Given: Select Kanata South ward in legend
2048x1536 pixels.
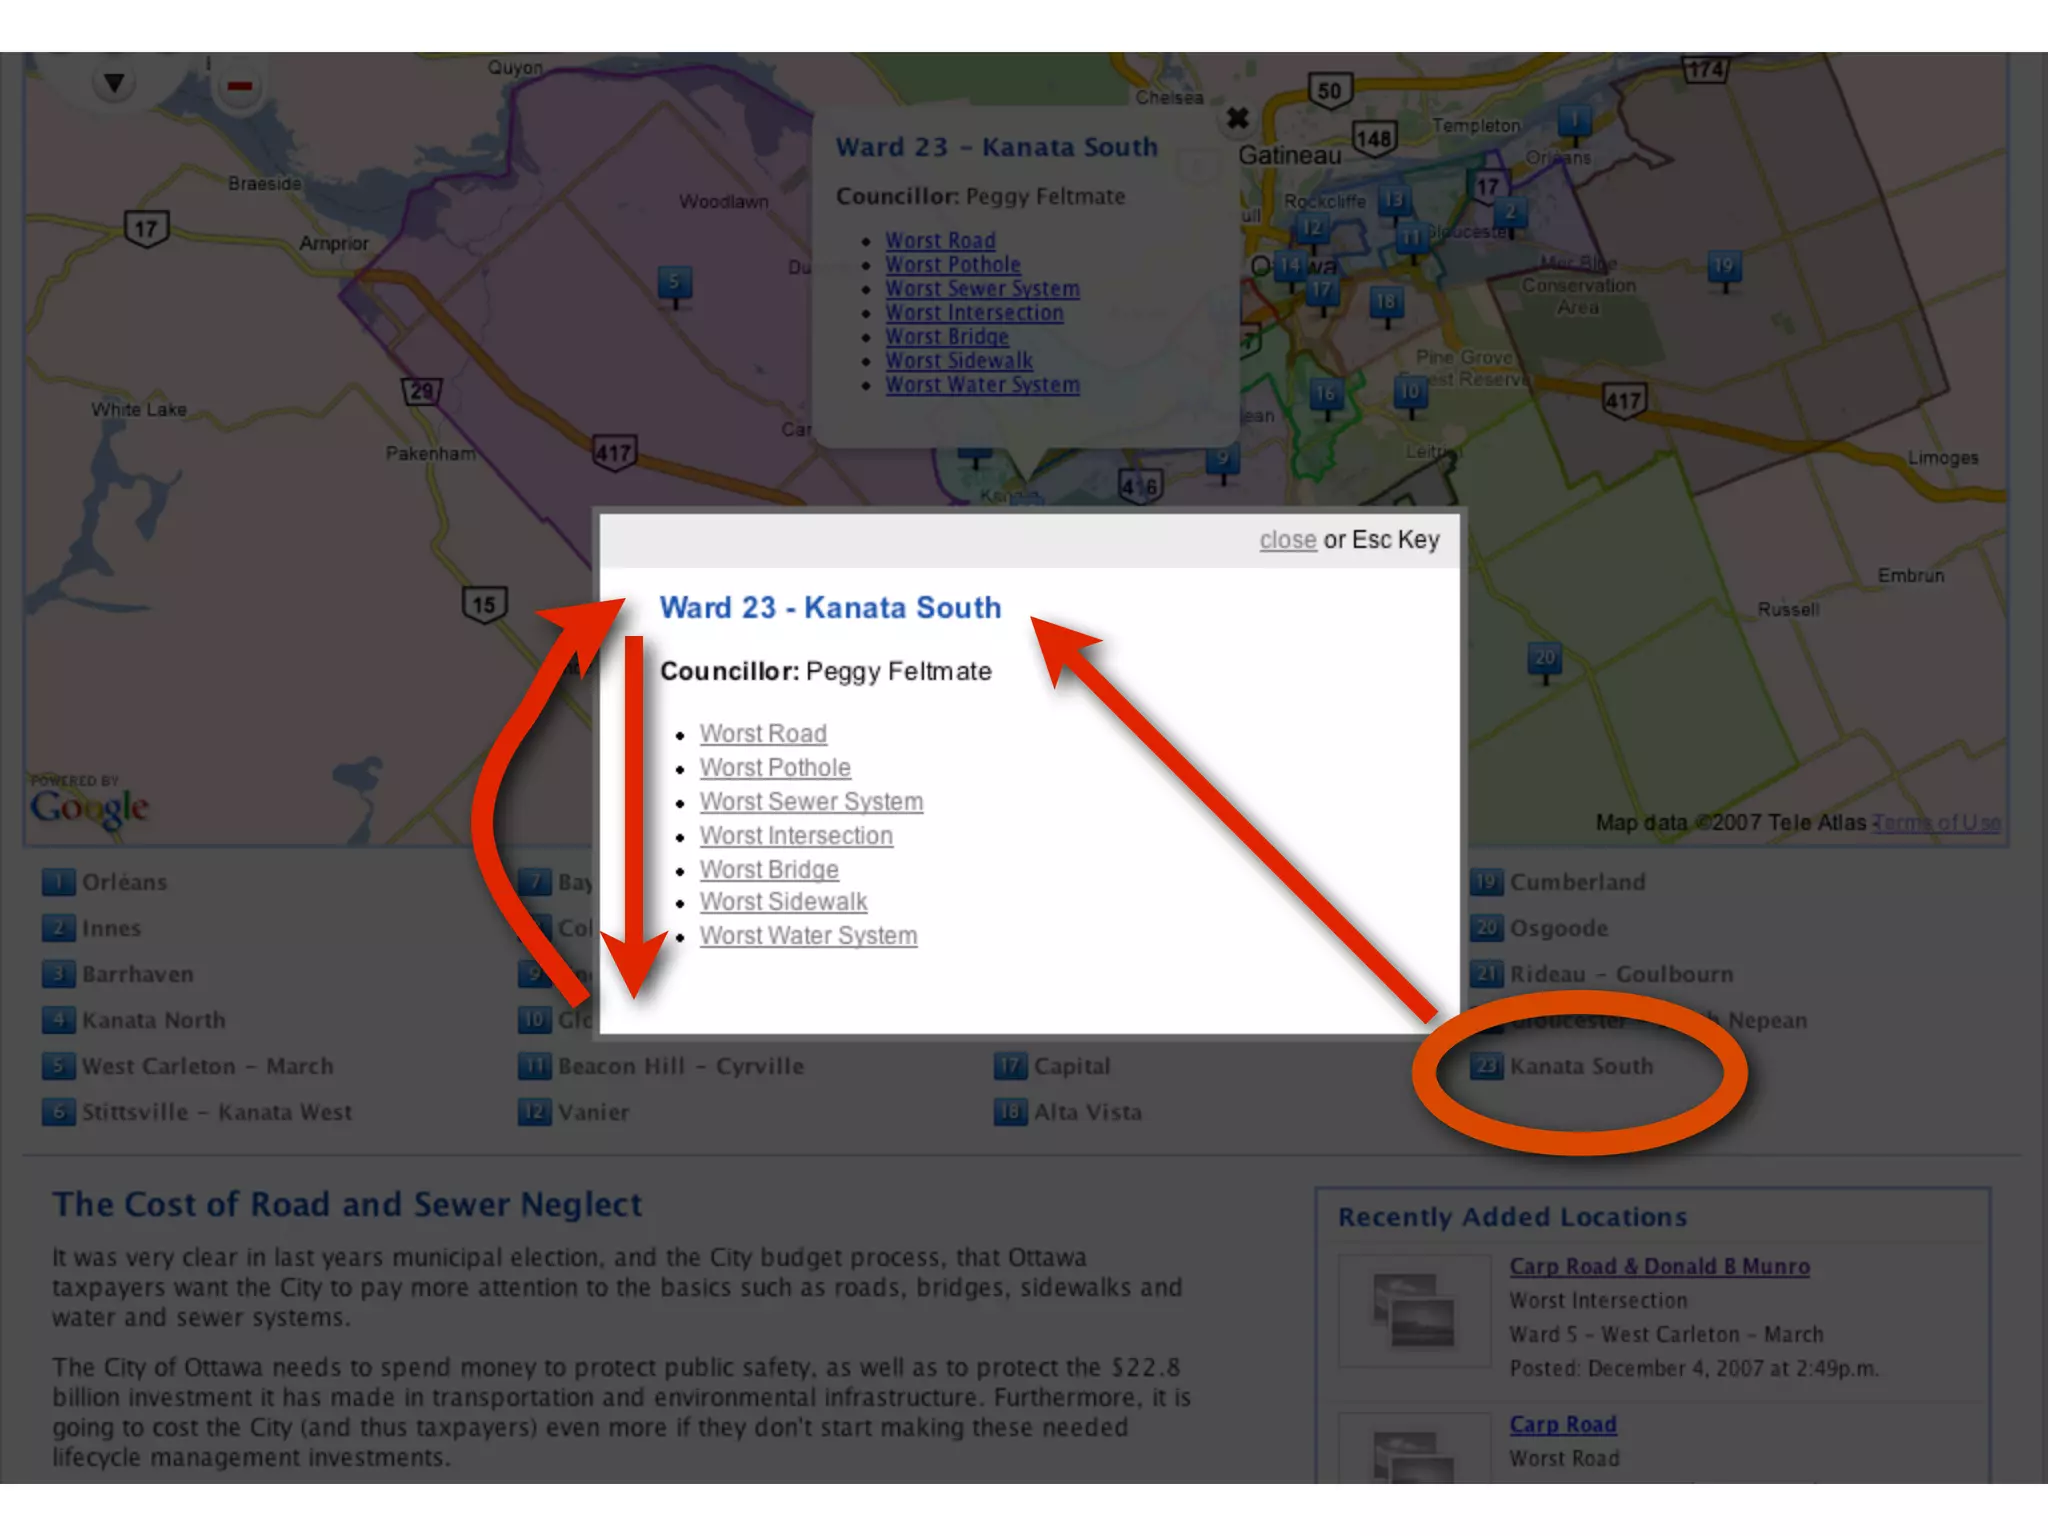Looking at the screenshot, I should [1580, 1067].
